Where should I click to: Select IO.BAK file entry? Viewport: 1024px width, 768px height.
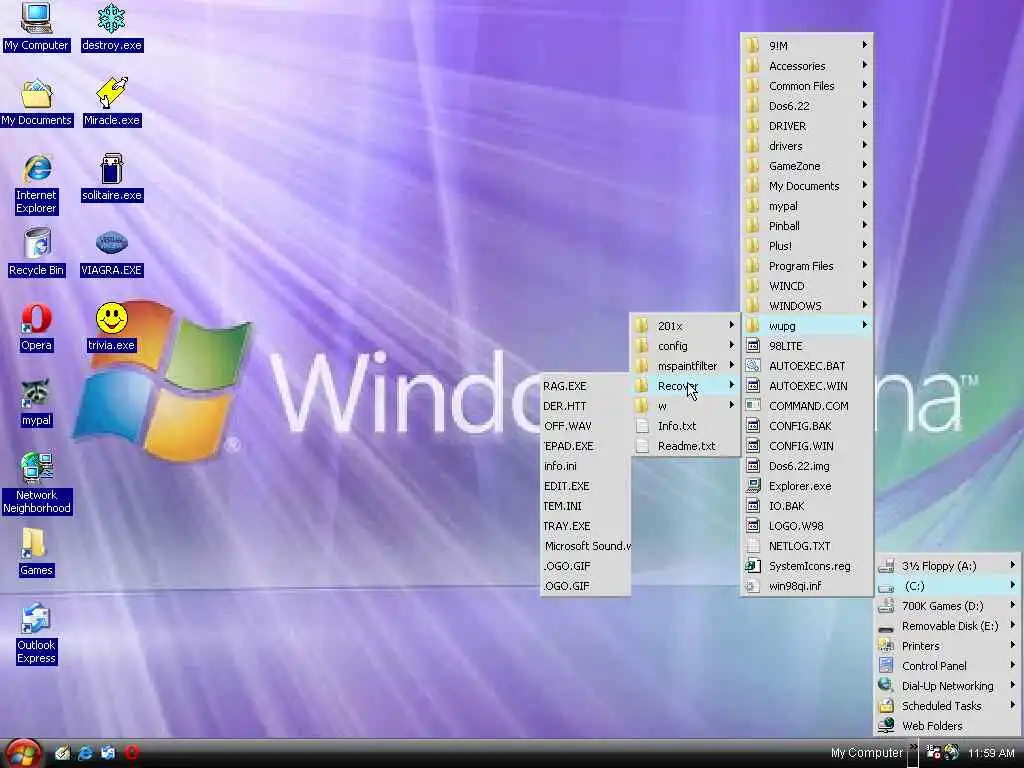point(807,505)
